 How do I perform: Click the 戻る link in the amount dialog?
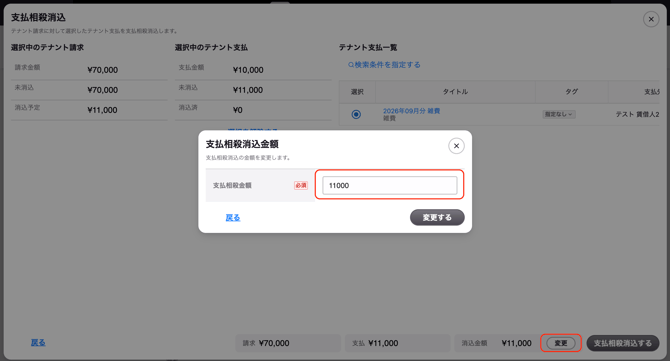click(232, 217)
